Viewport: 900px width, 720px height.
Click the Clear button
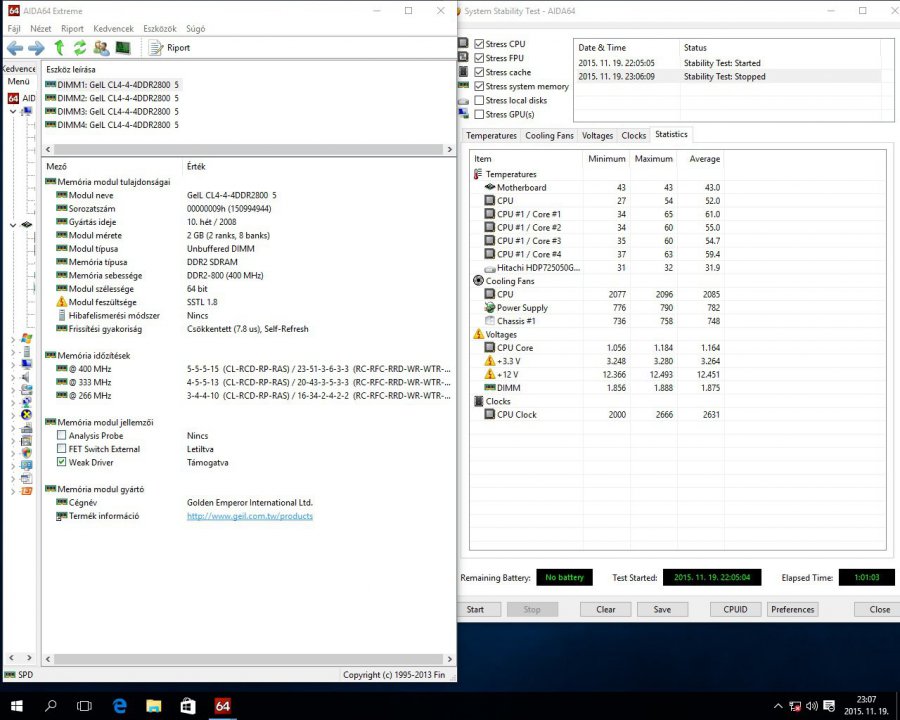[x=606, y=609]
